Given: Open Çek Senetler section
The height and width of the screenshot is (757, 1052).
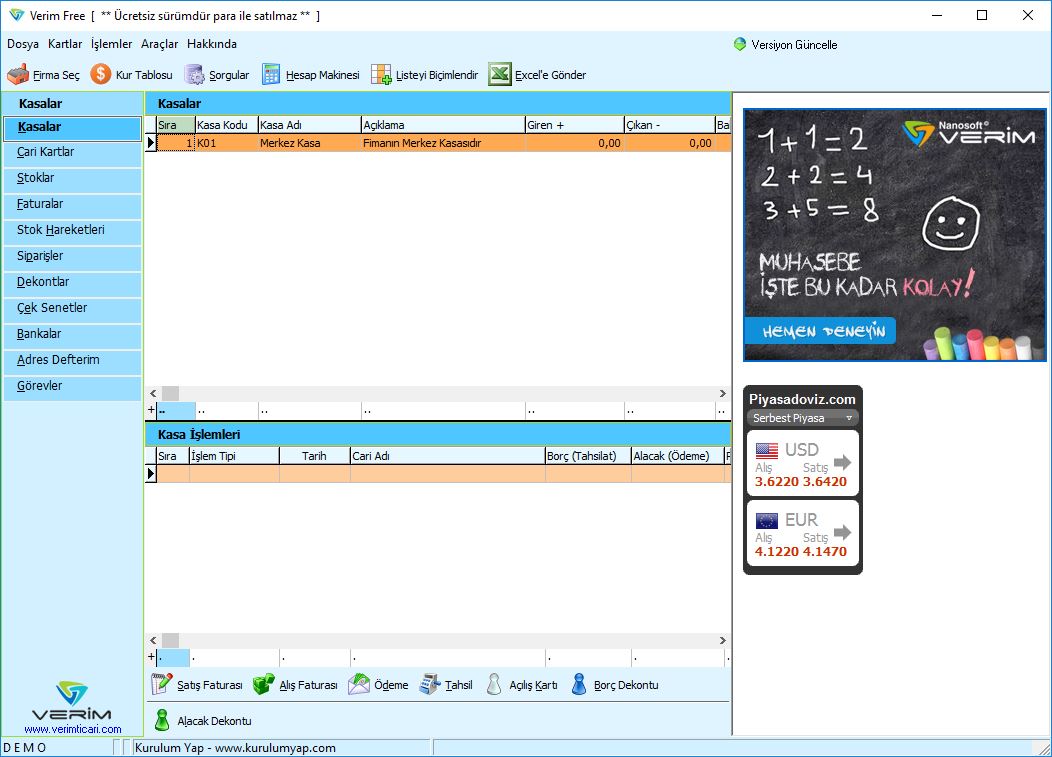Looking at the screenshot, I should click(x=72, y=308).
